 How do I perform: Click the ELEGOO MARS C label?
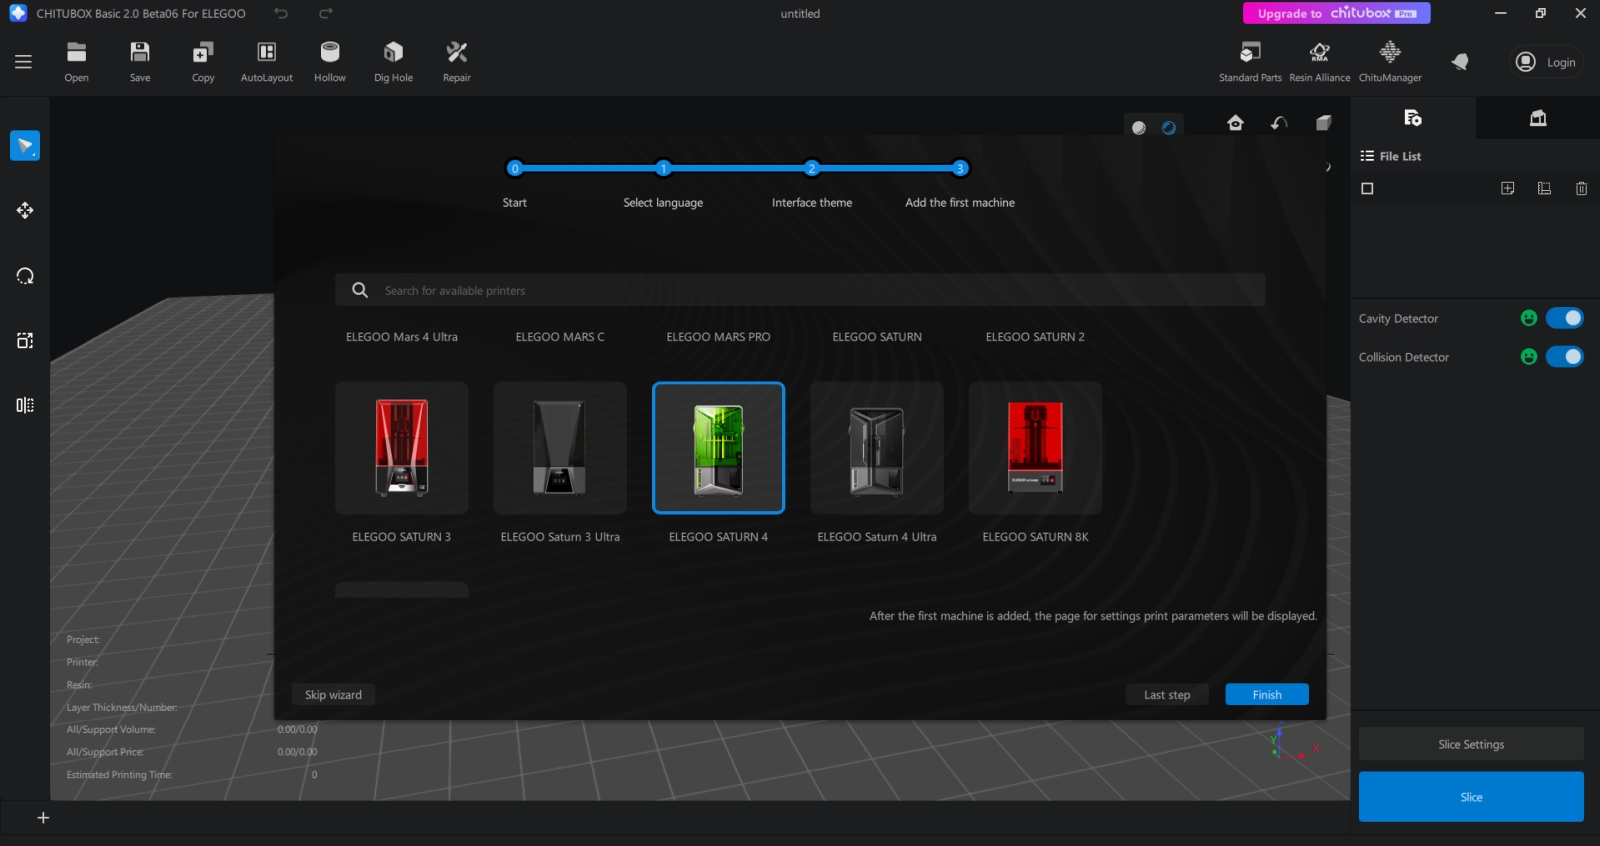560,337
